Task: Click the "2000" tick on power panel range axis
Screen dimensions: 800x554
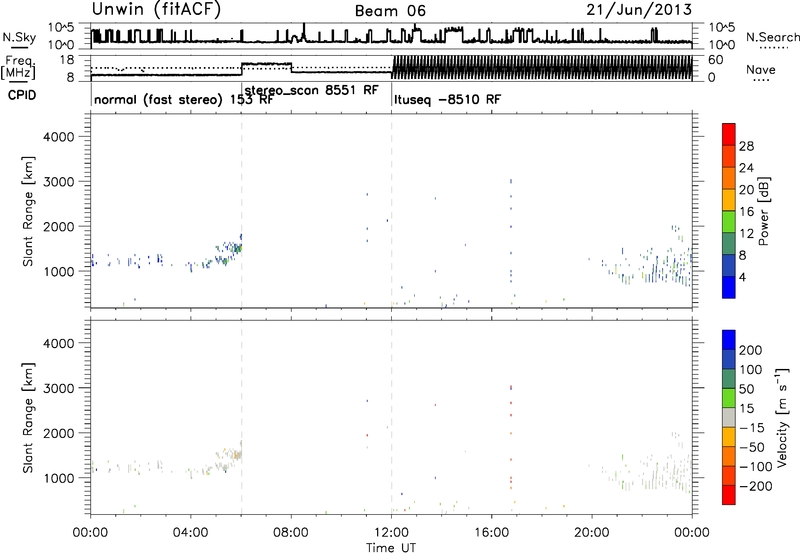Action: point(59,226)
